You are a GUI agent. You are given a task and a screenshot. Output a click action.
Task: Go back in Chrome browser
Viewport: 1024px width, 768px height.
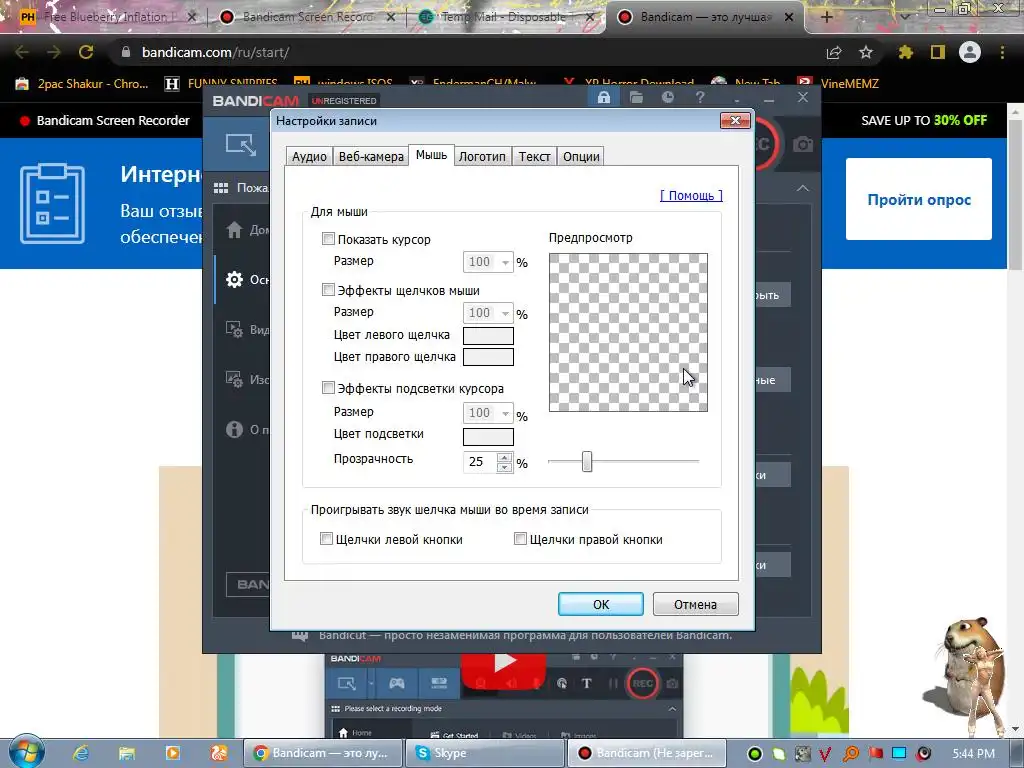point(22,52)
